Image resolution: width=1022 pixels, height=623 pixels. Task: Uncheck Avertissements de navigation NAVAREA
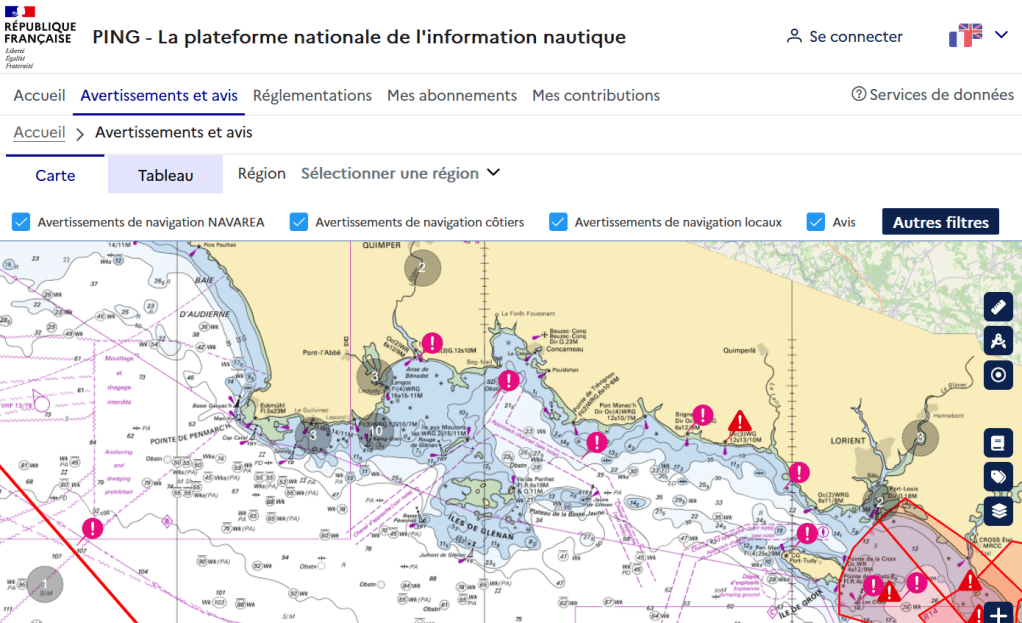coord(20,222)
